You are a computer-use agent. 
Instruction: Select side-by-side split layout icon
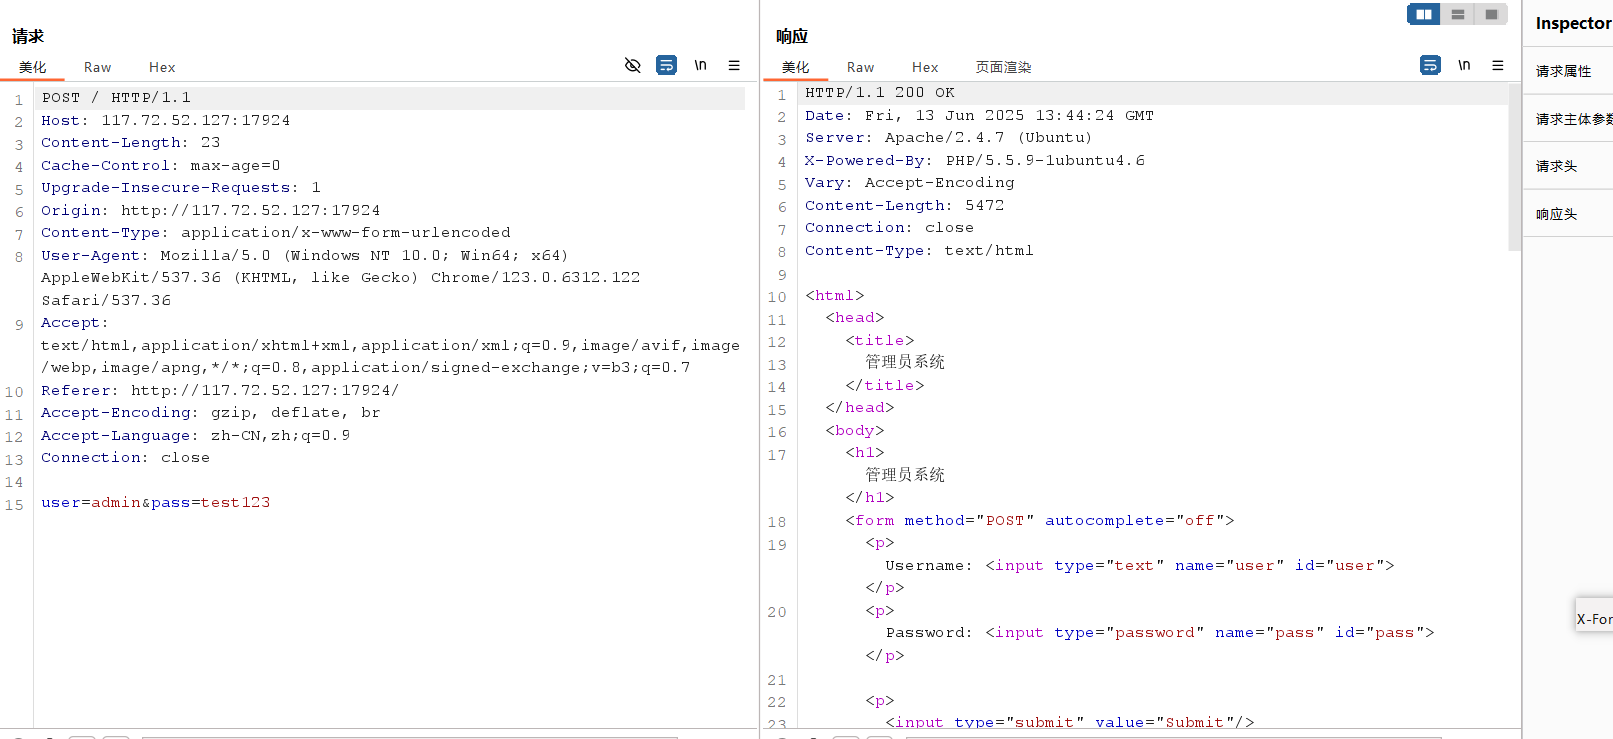[x=1423, y=14]
